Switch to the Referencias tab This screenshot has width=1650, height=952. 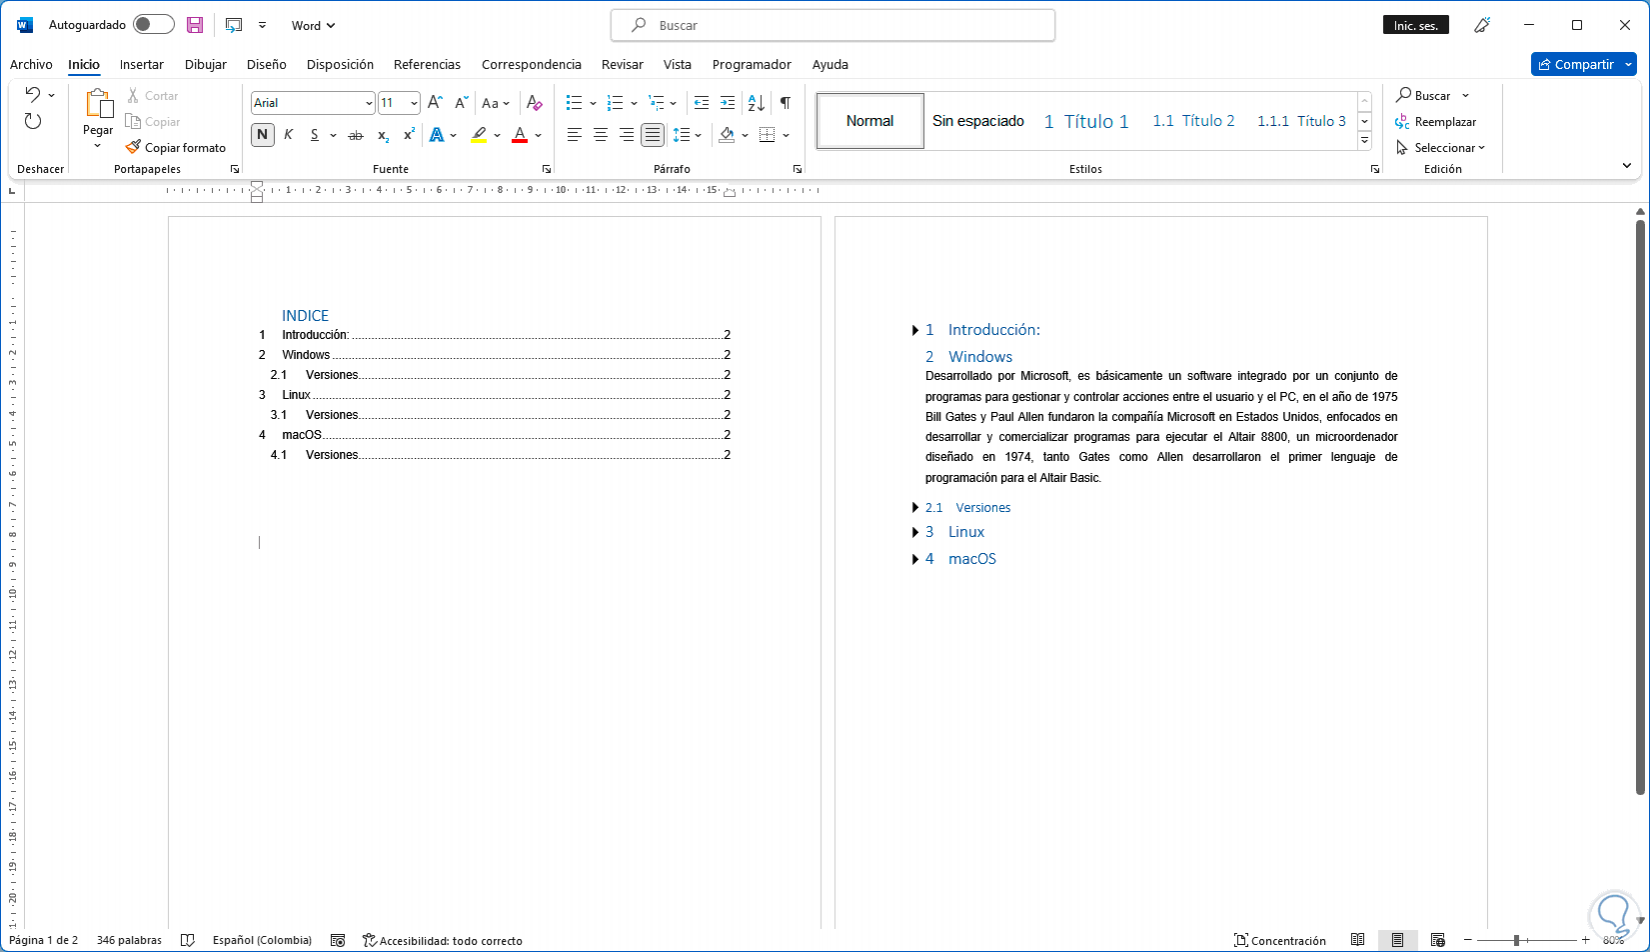[x=427, y=64]
